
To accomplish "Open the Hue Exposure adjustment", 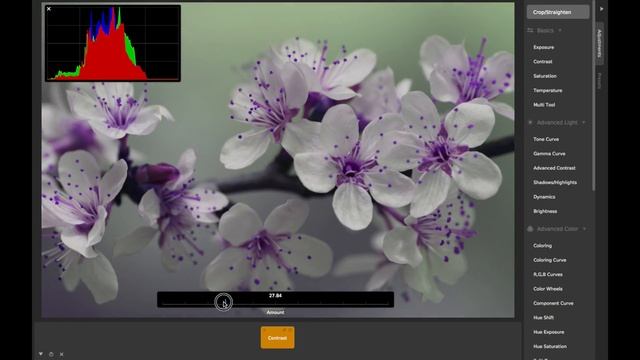I will click(549, 332).
